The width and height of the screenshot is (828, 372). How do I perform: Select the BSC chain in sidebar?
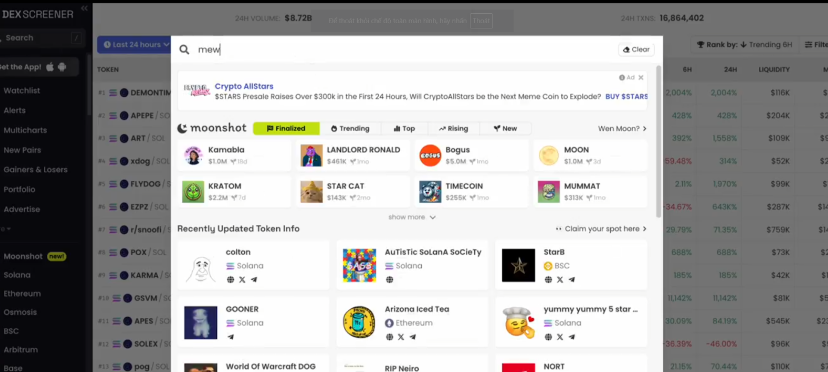(x=11, y=331)
